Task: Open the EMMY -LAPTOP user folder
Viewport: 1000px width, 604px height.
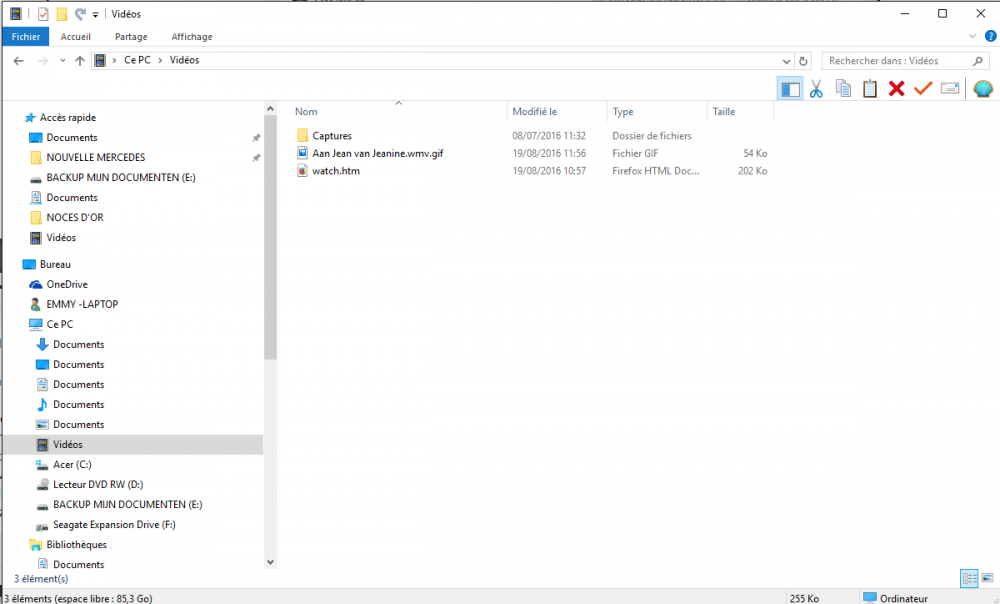Action: pyautogui.click(x=82, y=304)
